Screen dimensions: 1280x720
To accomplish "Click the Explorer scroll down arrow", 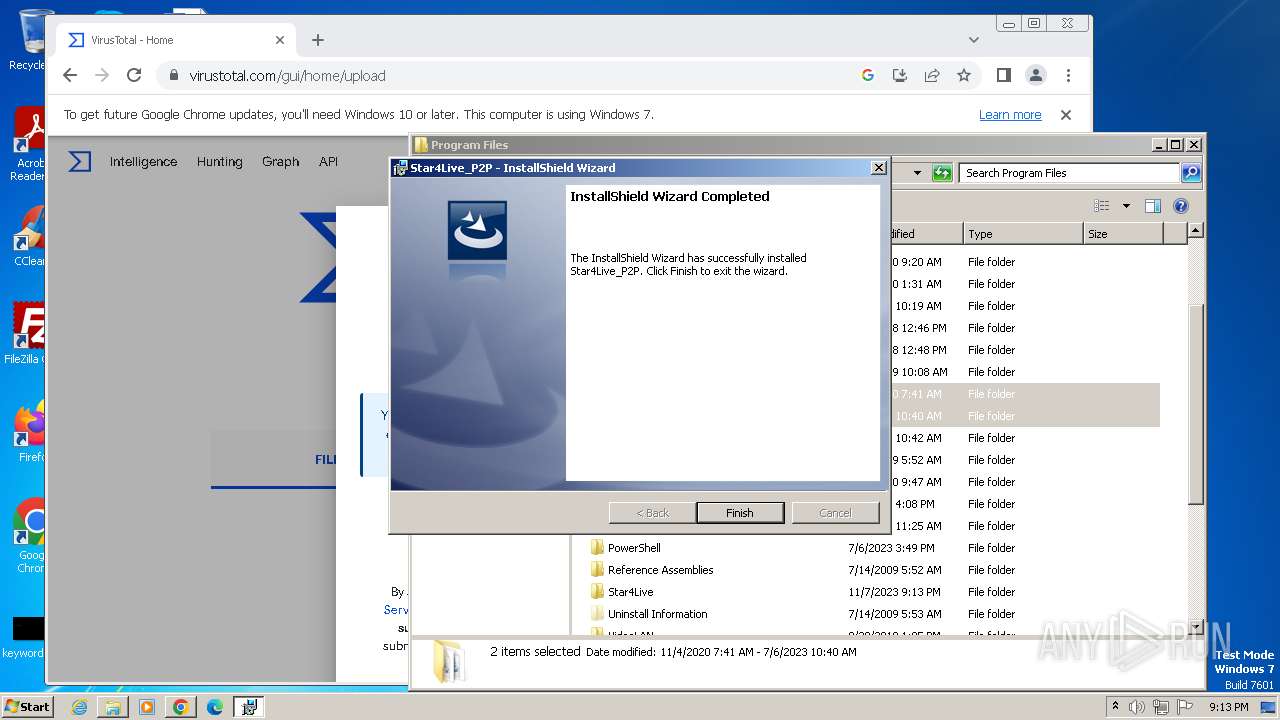I will click(1195, 626).
